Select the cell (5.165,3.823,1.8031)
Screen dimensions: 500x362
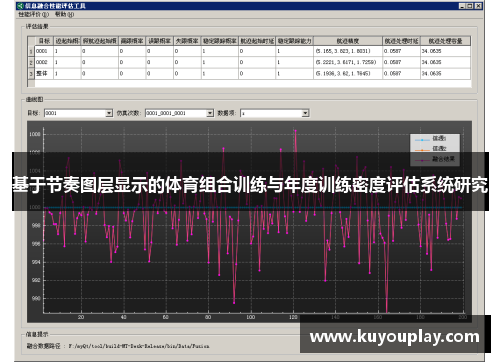click(x=348, y=51)
